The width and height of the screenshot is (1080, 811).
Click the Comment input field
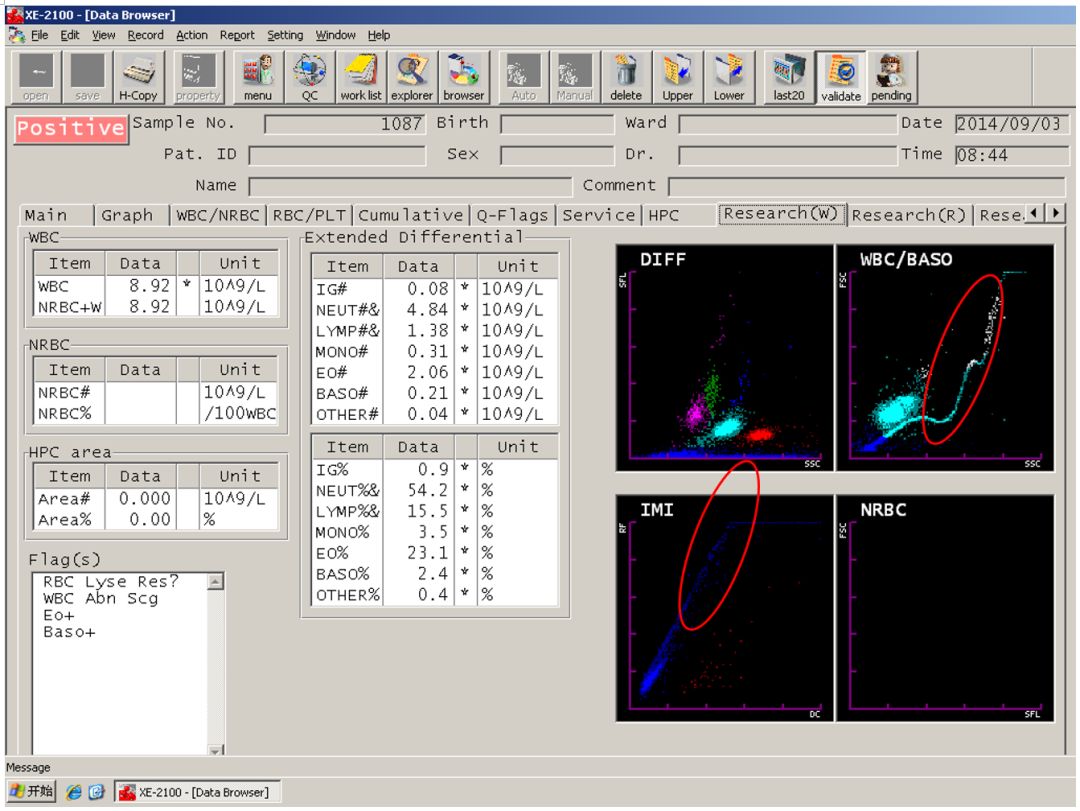point(867,186)
